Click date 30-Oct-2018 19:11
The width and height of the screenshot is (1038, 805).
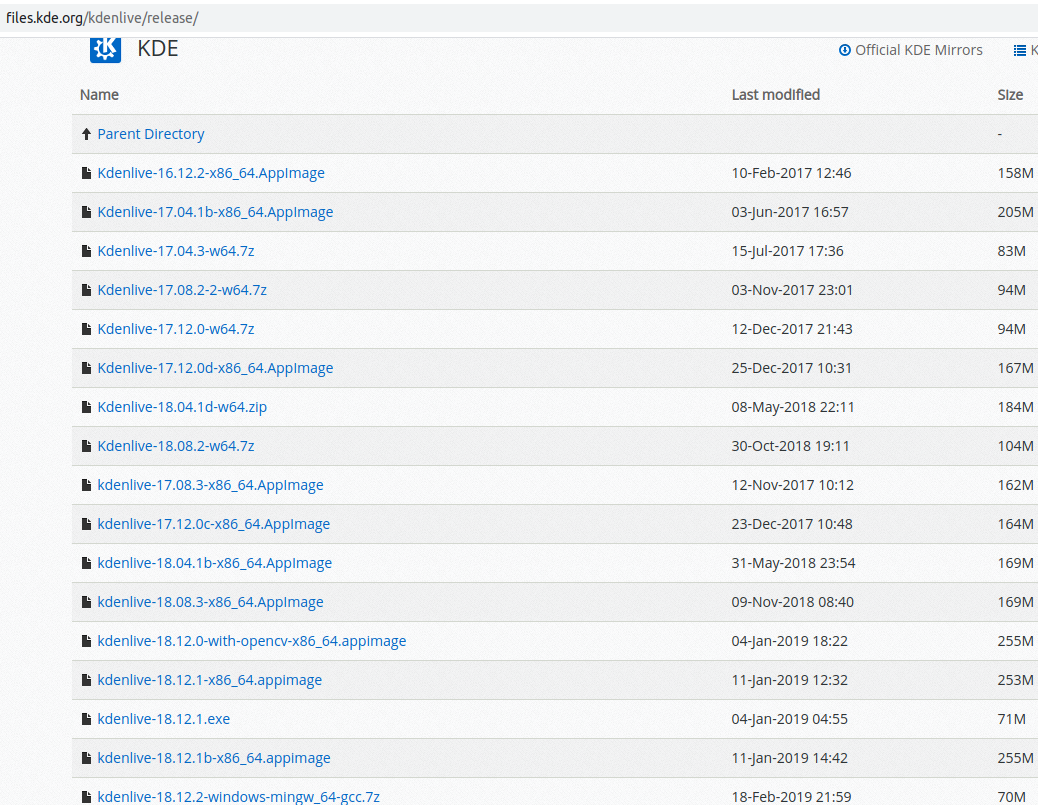coord(790,447)
